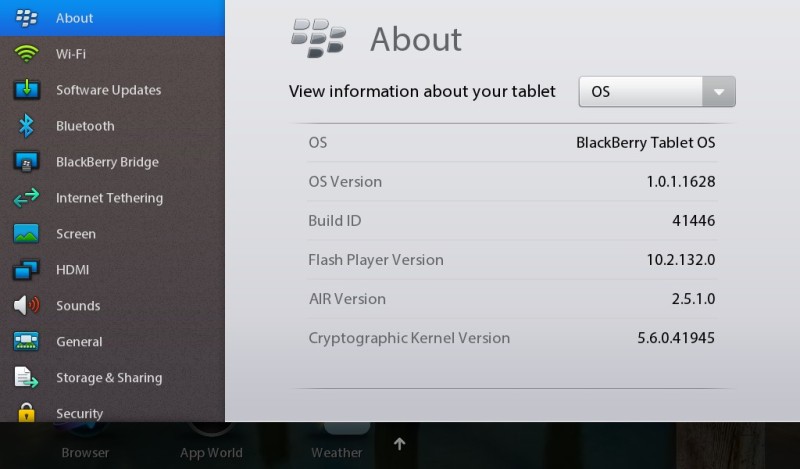Select the Sounds speaker icon
This screenshot has height=469, width=800.
click(27, 305)
